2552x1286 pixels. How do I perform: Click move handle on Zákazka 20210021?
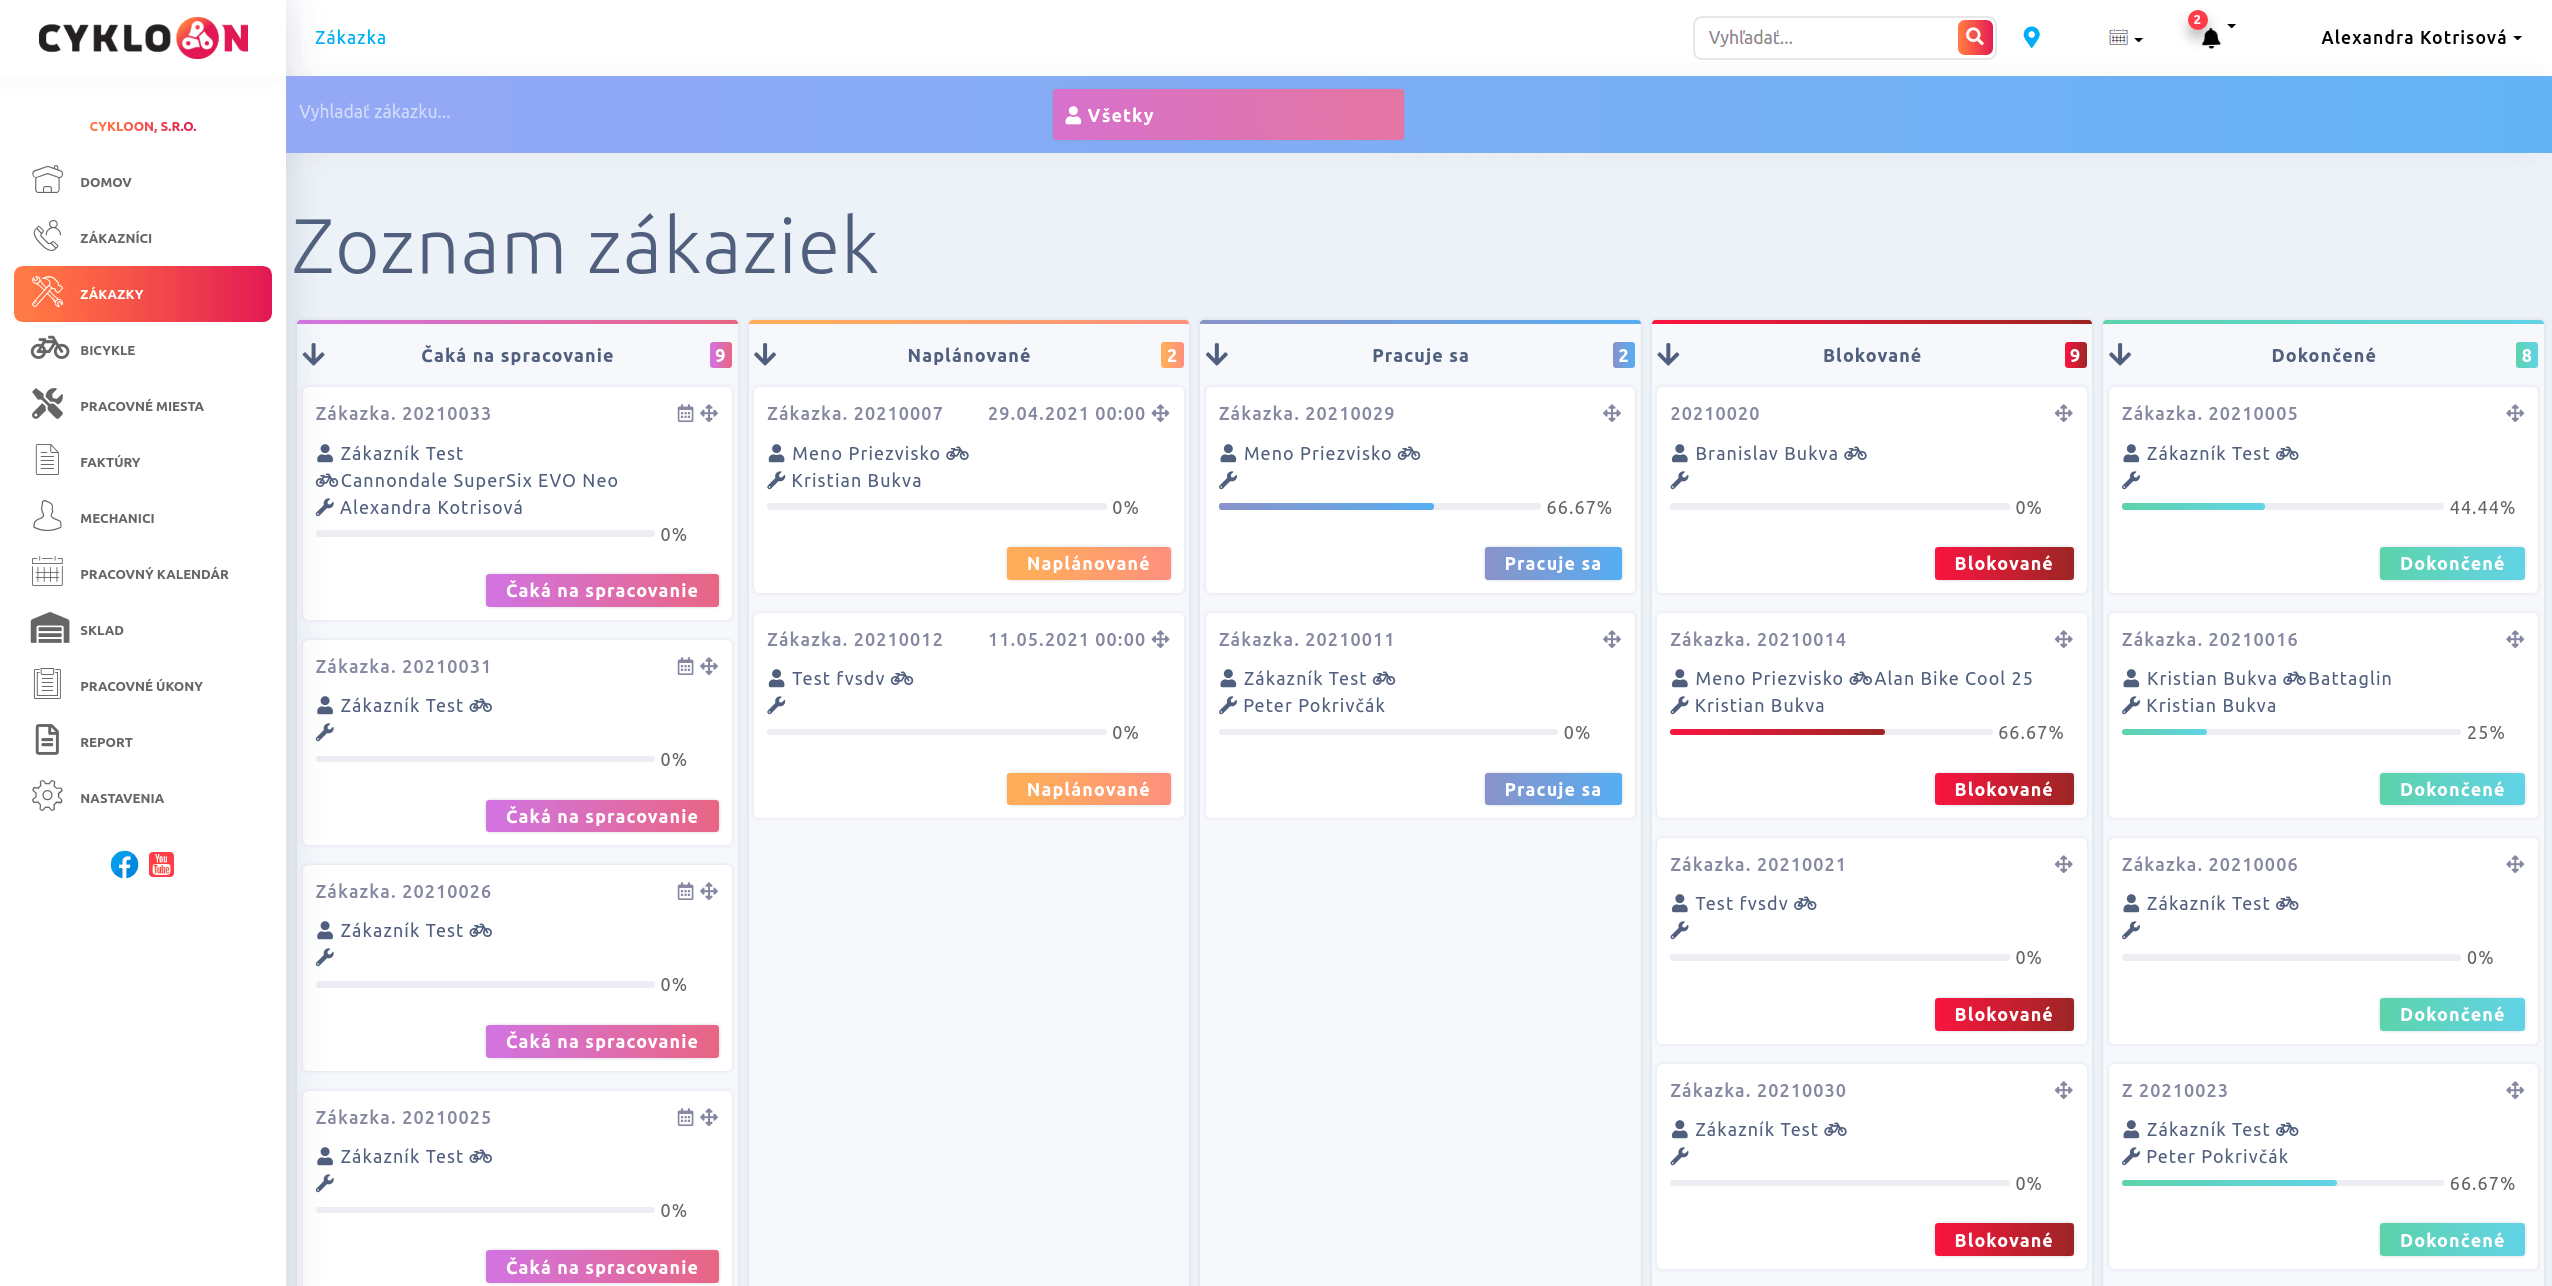coord(2064,864)
